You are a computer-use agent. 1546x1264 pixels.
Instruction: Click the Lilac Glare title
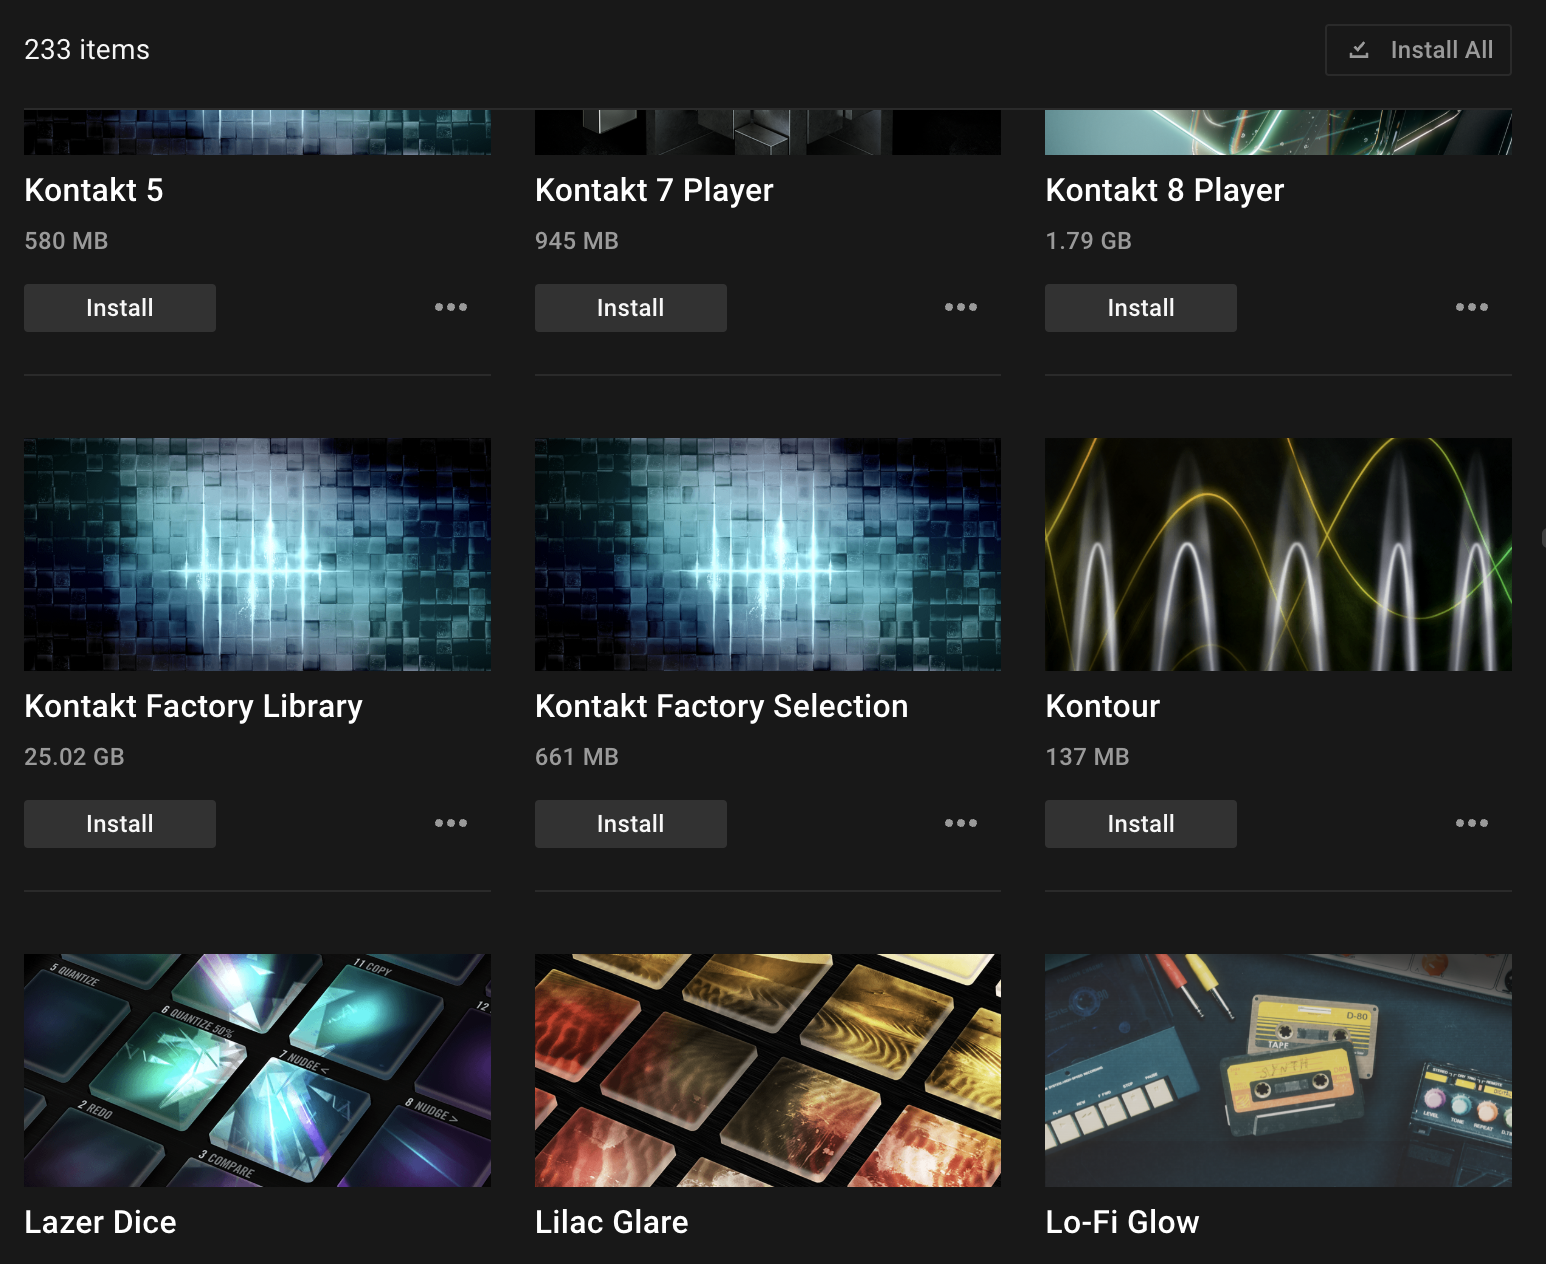(612, 1222)
